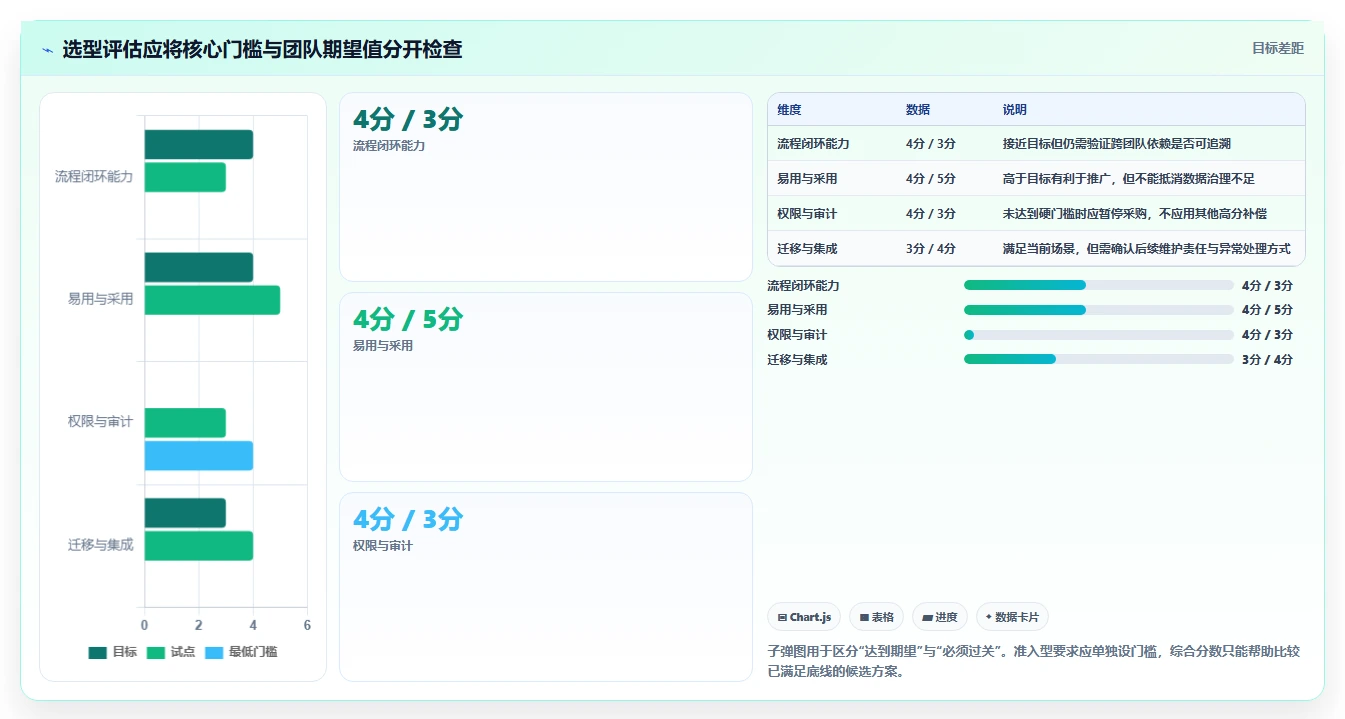1345x719 pixels.
Task: Open the 权限与审计 data card
Action: pyautogui.click(x=546, y=587)
